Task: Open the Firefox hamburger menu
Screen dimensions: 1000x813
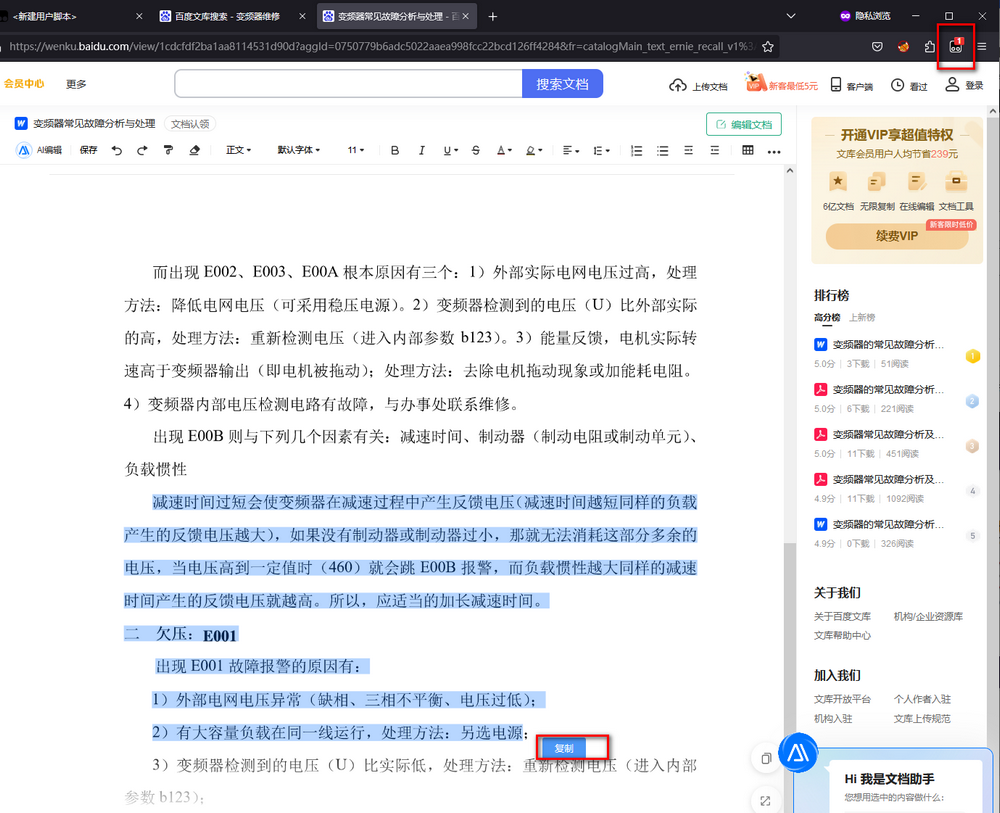Action: tap(982, 46)
